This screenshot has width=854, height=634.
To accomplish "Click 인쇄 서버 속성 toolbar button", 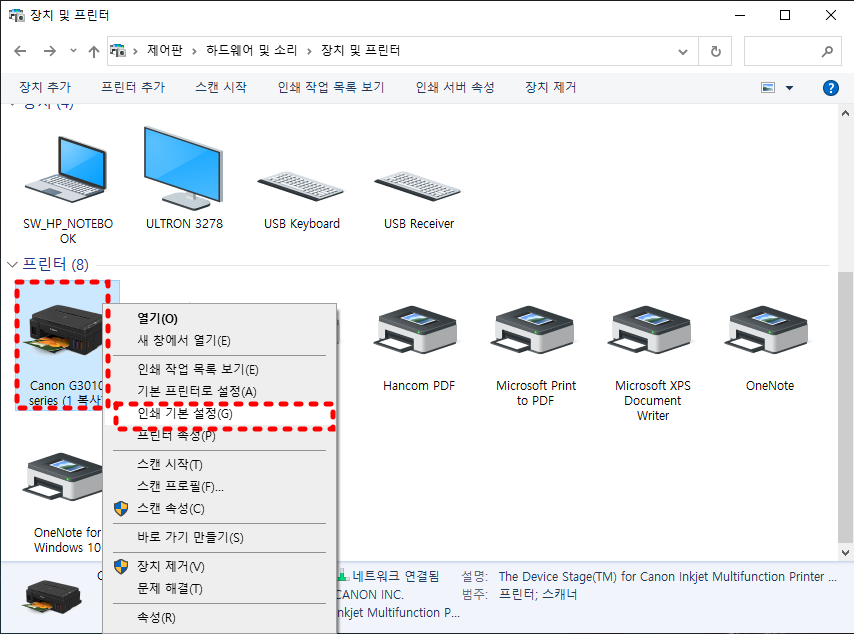I will pyautogui.click(x=455, y=87).
